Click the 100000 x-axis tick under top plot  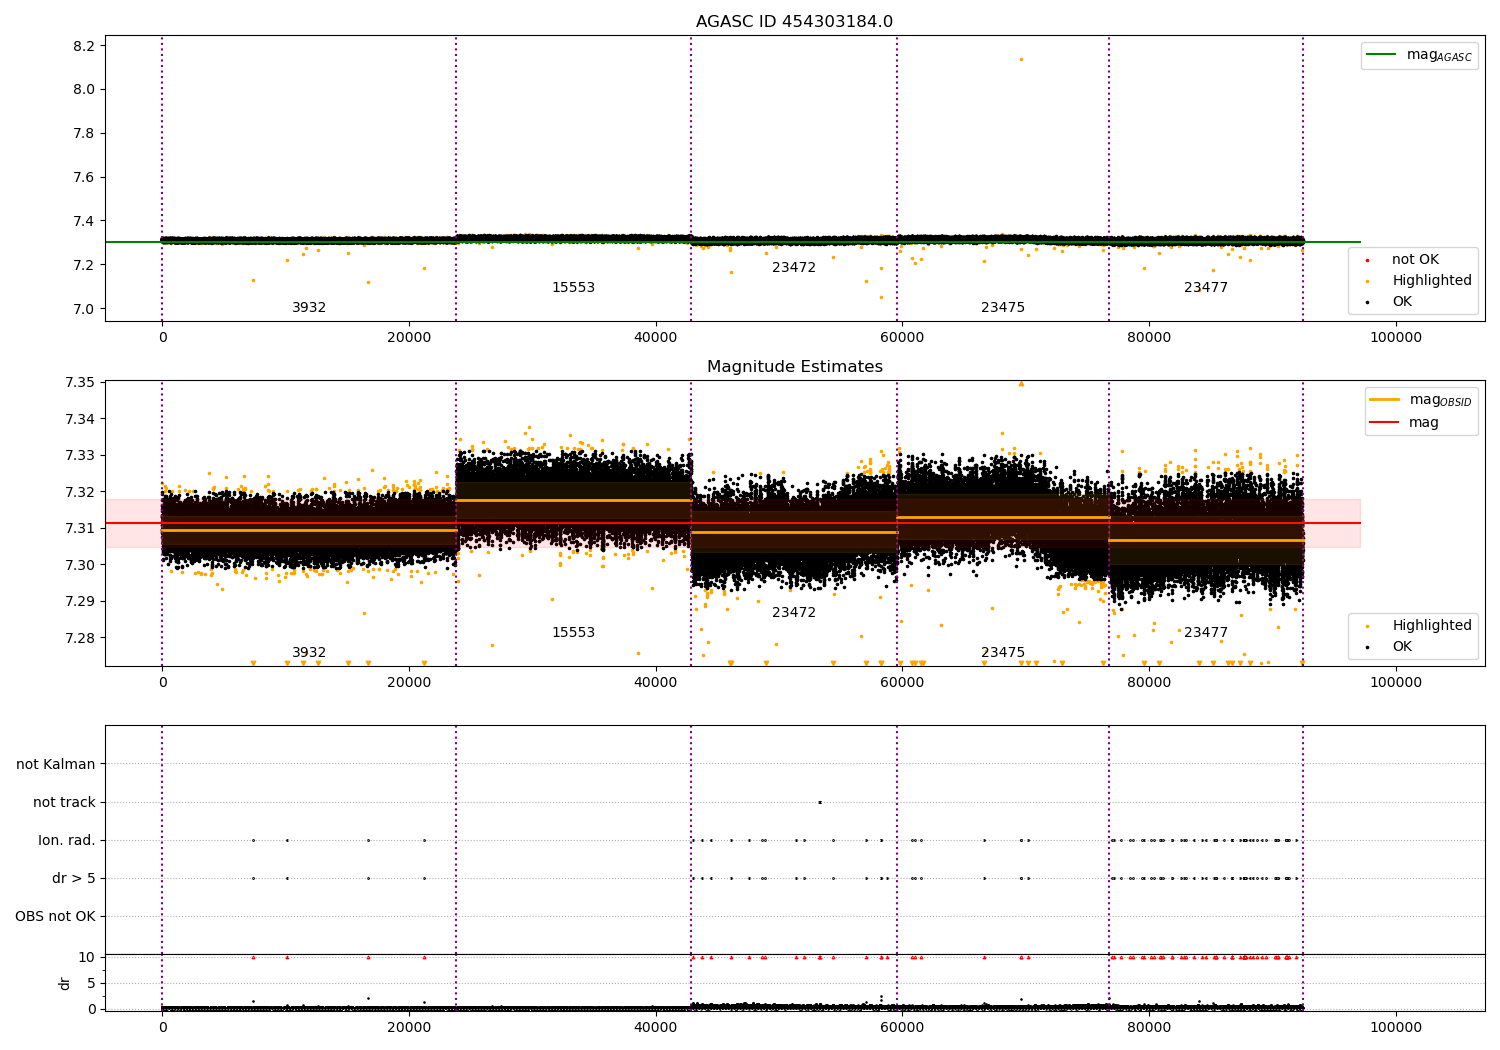[x=1395, y=338]
